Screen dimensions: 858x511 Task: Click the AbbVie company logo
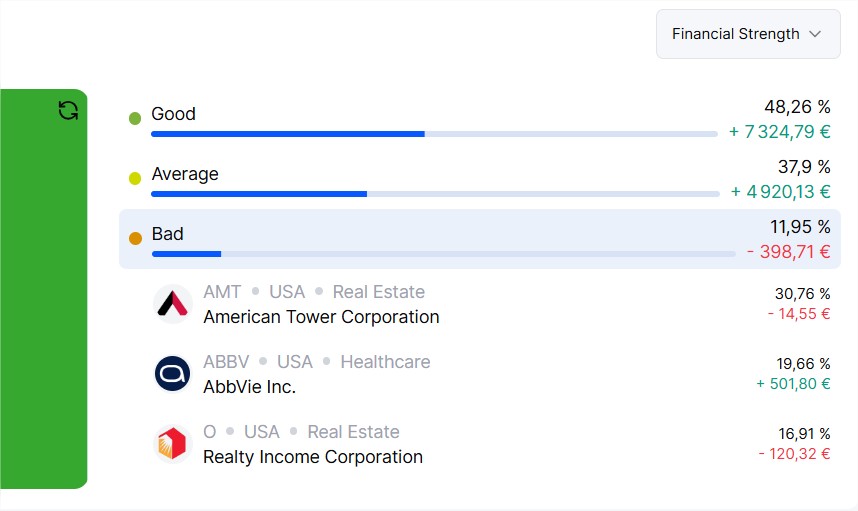click(172, 374)
